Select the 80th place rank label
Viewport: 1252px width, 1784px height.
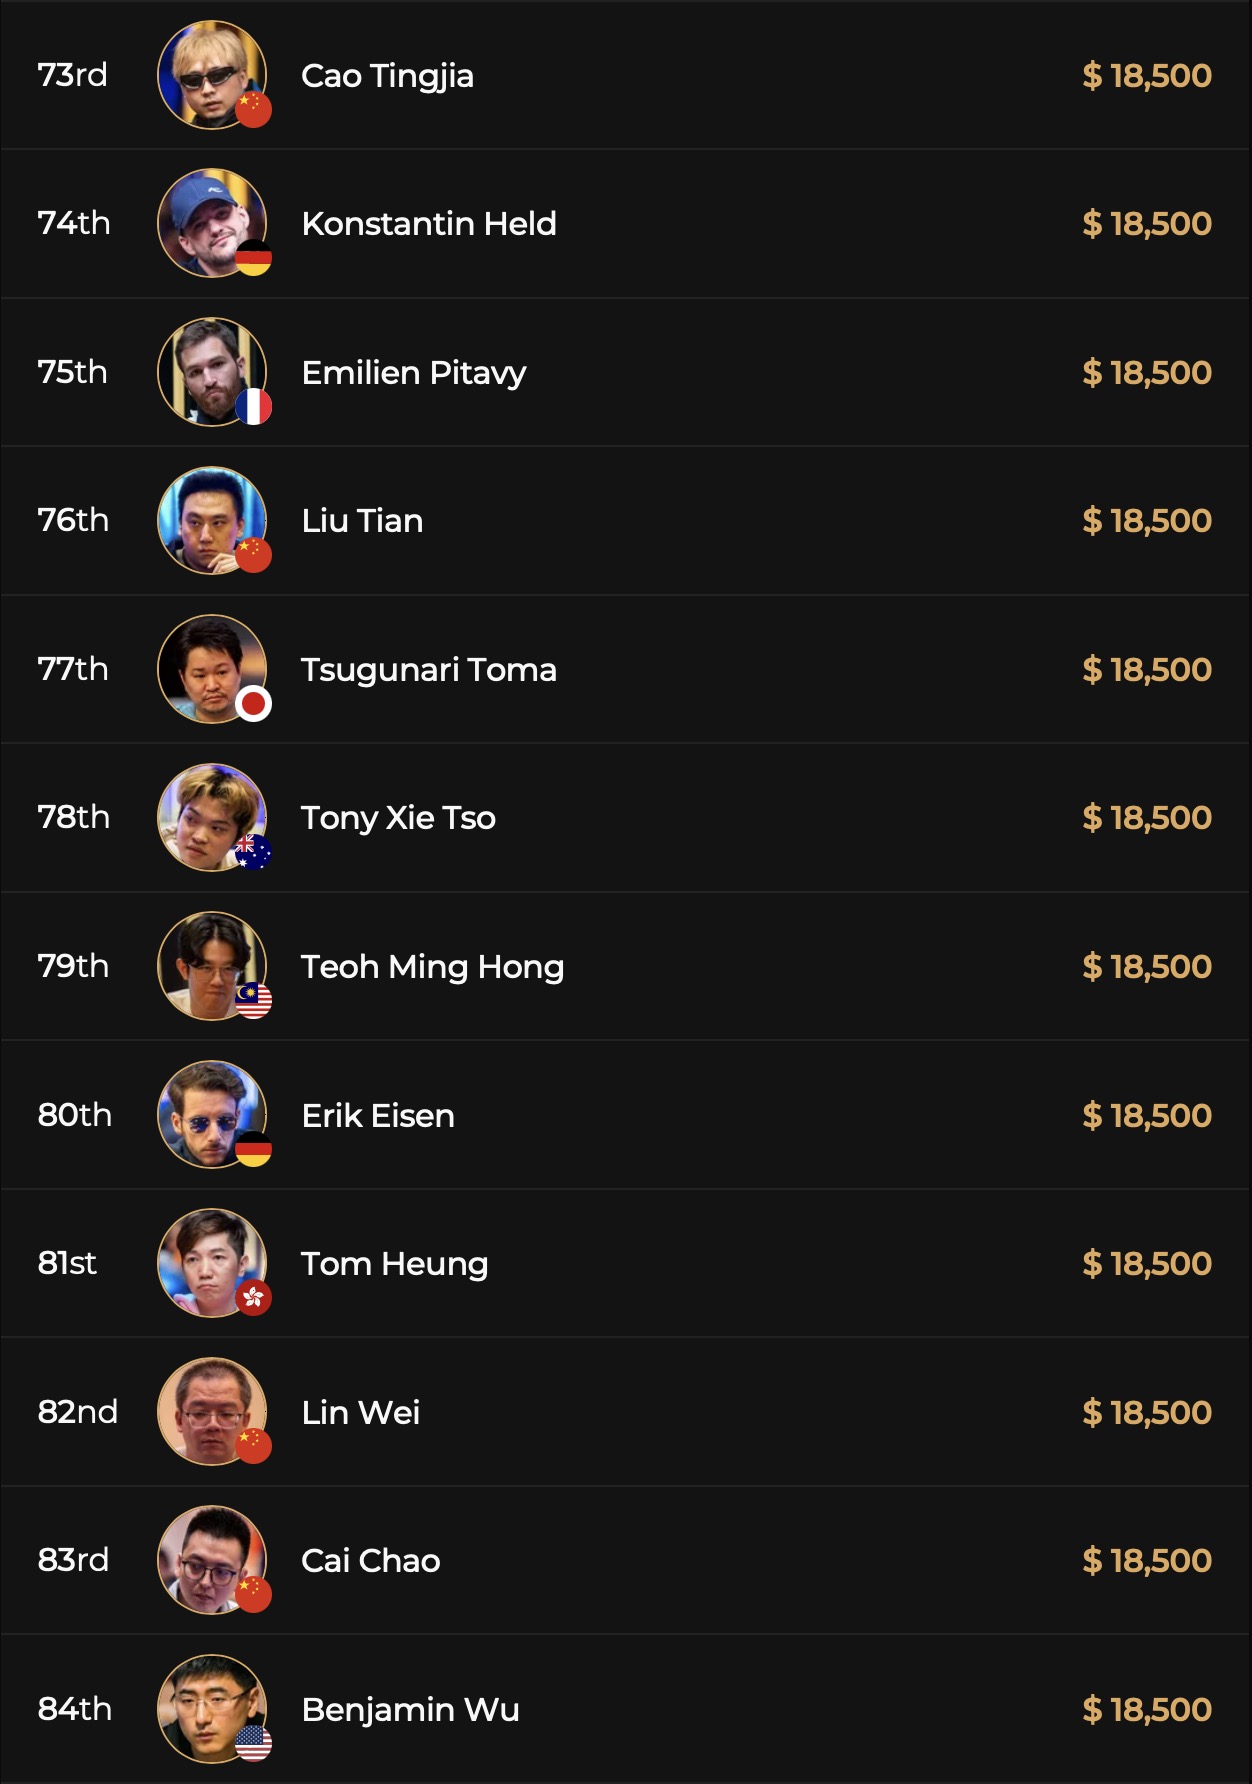pyautogui.click(x=74, y=1115)
